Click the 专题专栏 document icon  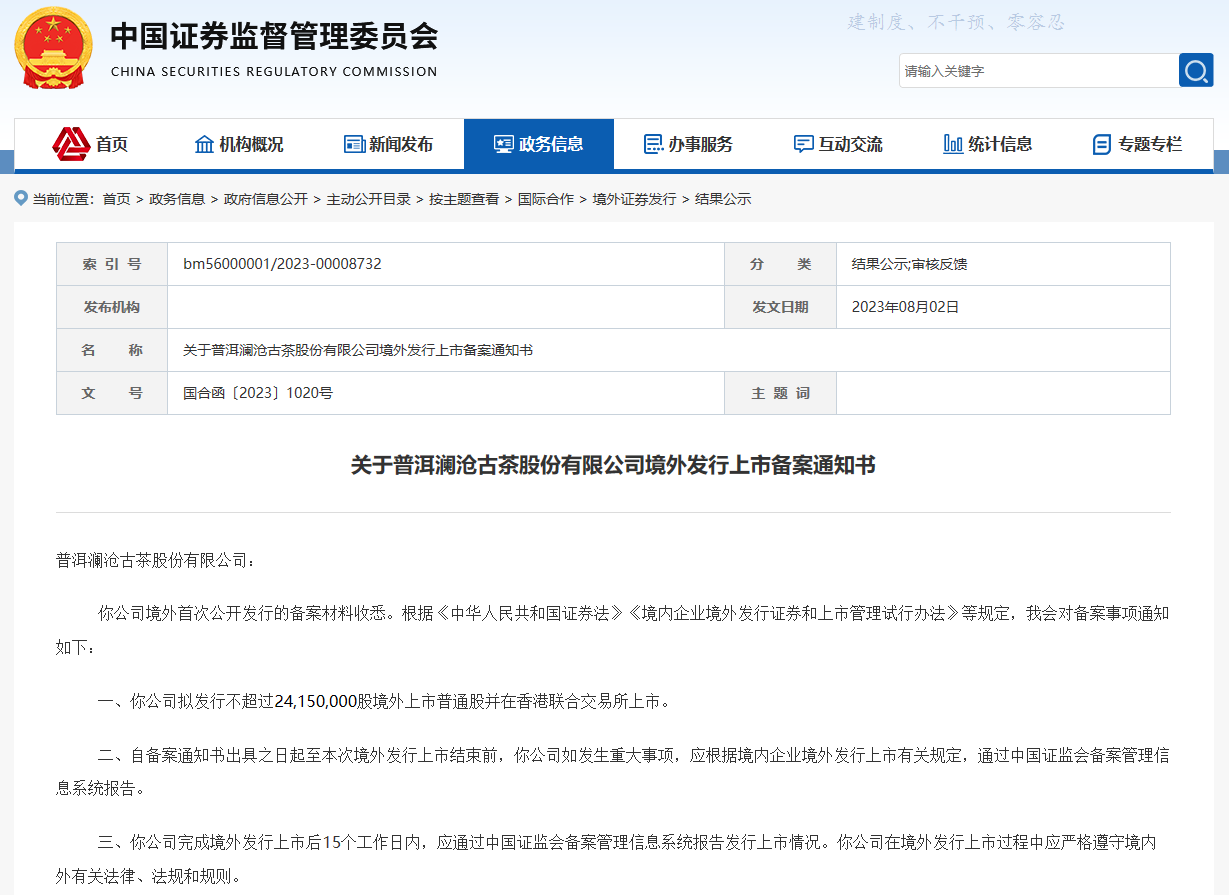pos(1102,144)
